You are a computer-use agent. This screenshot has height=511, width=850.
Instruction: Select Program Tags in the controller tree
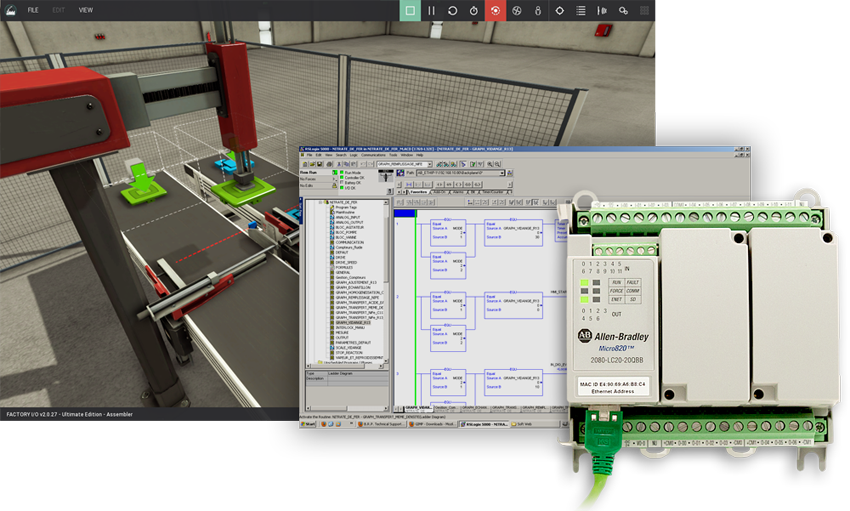[346, 207]
